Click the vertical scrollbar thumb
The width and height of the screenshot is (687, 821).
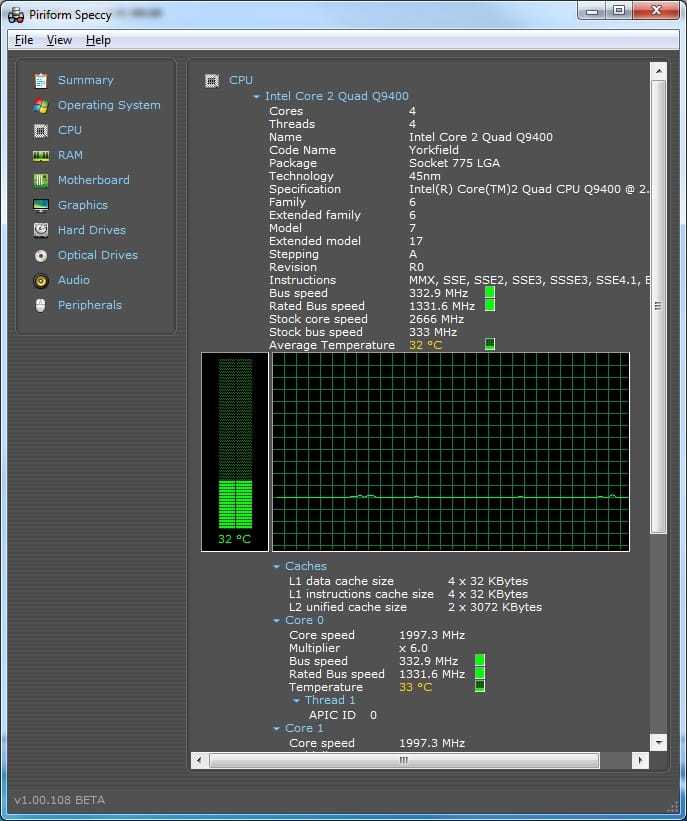pos(659,306)
